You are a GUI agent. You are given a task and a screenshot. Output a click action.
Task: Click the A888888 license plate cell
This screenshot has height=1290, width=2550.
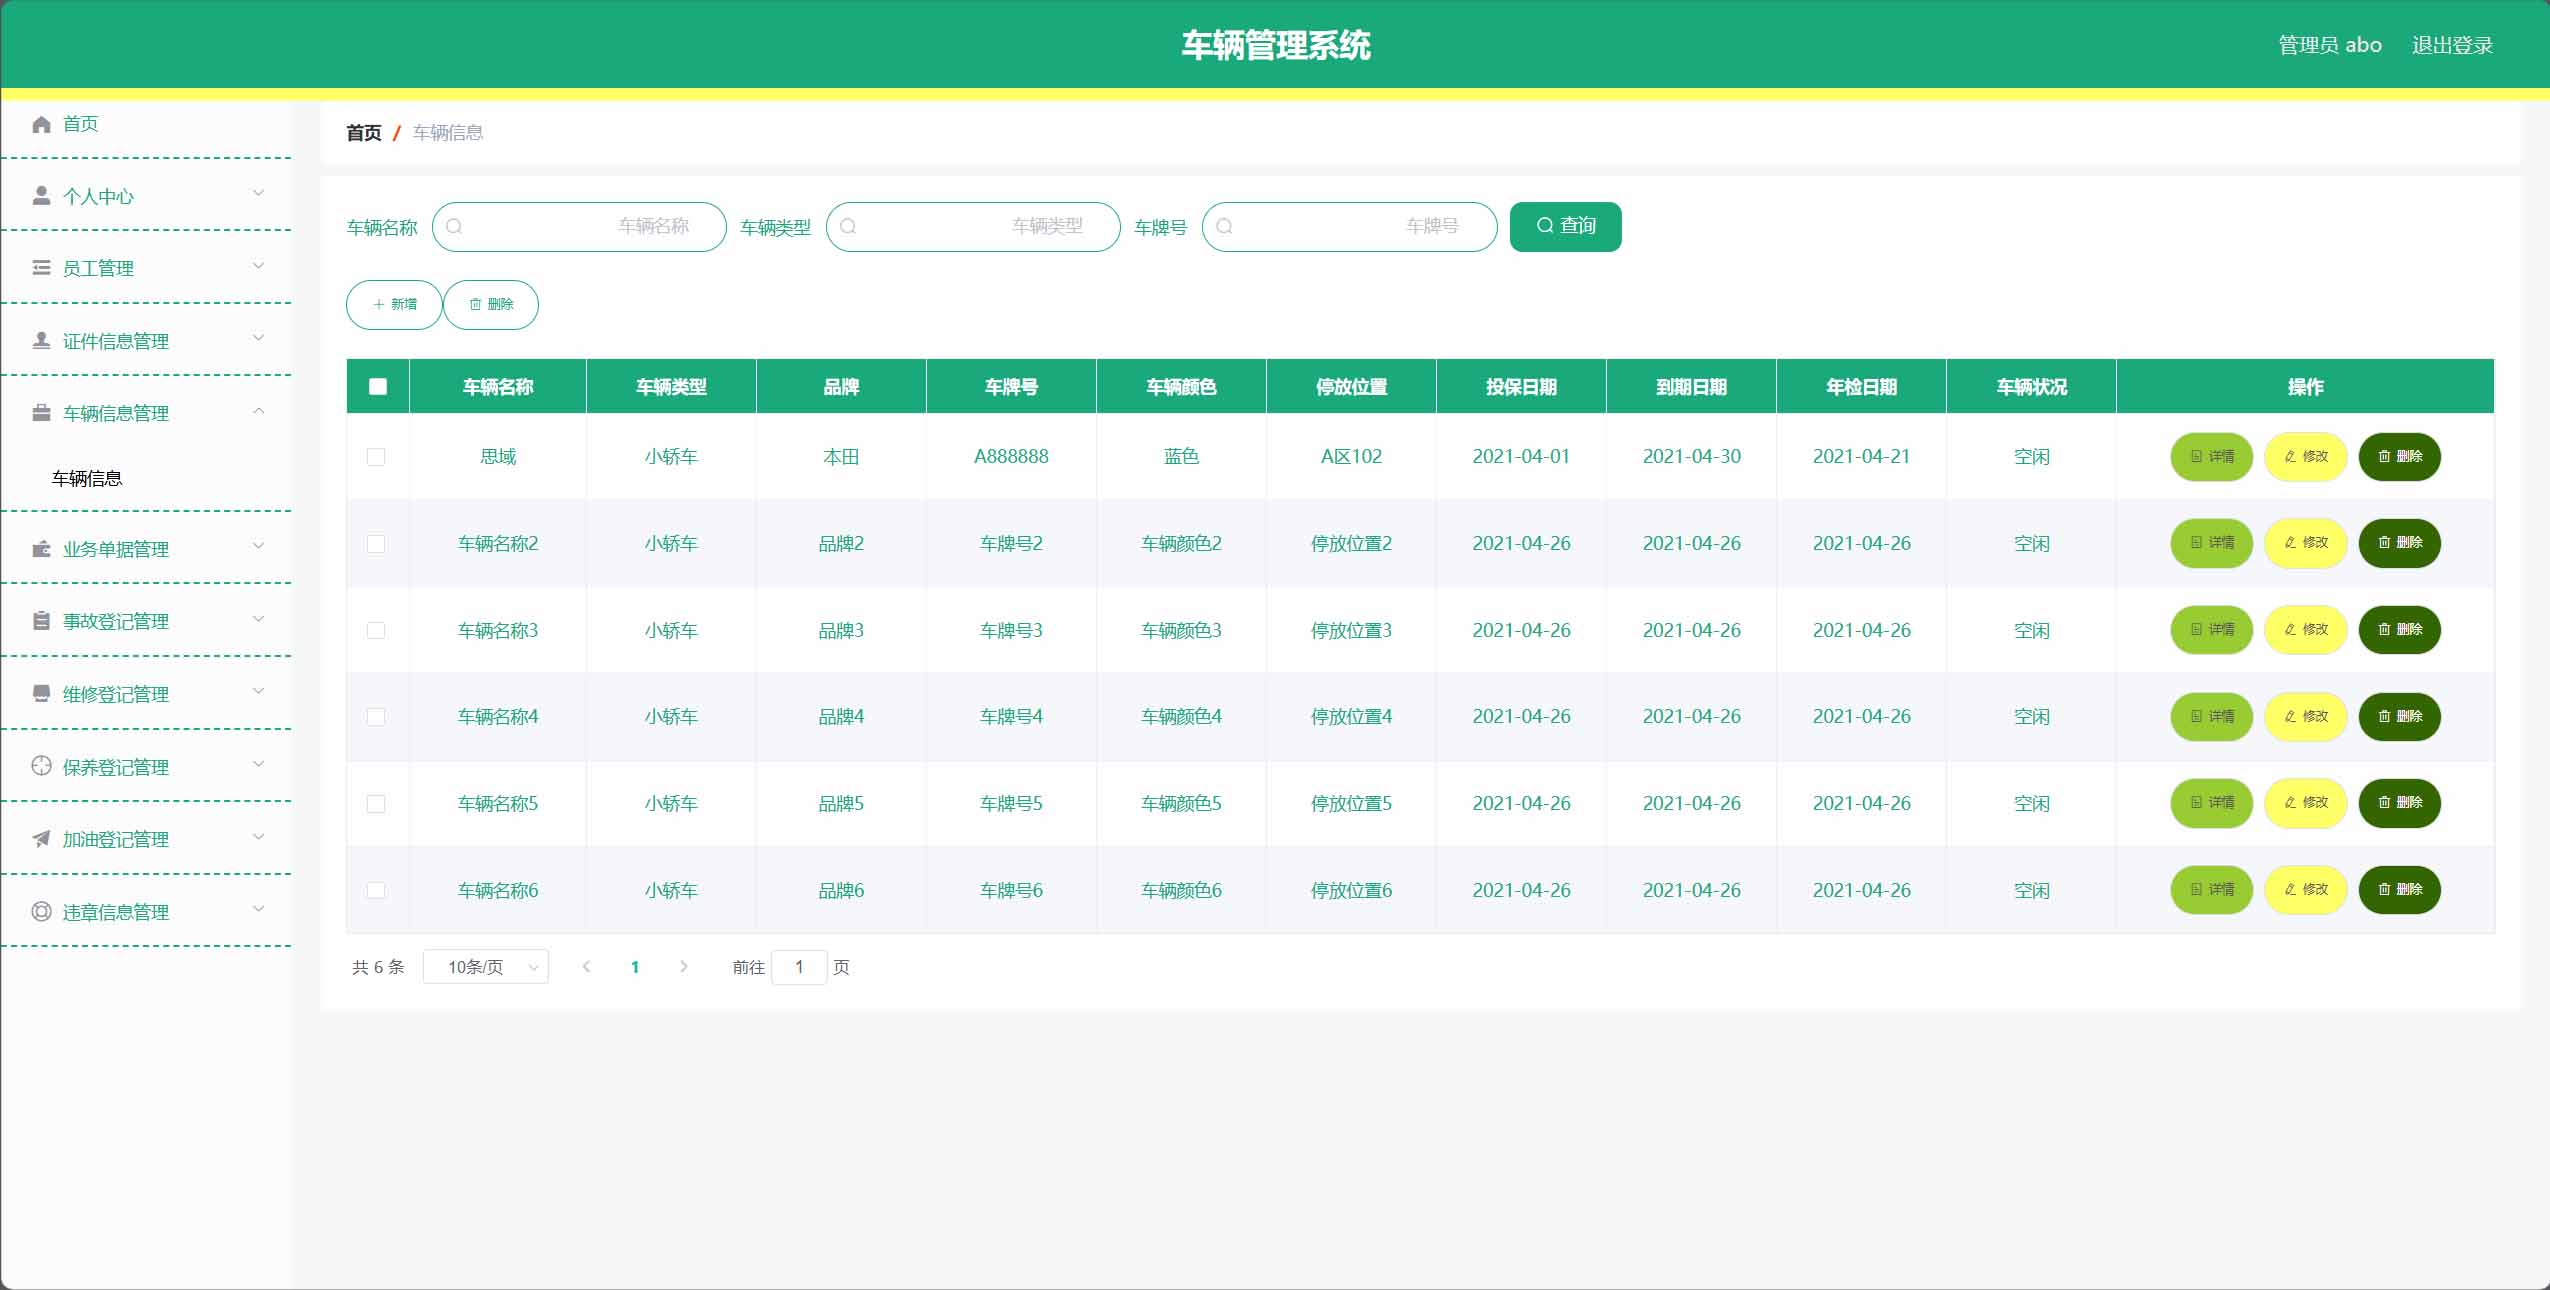[1011, 457]
